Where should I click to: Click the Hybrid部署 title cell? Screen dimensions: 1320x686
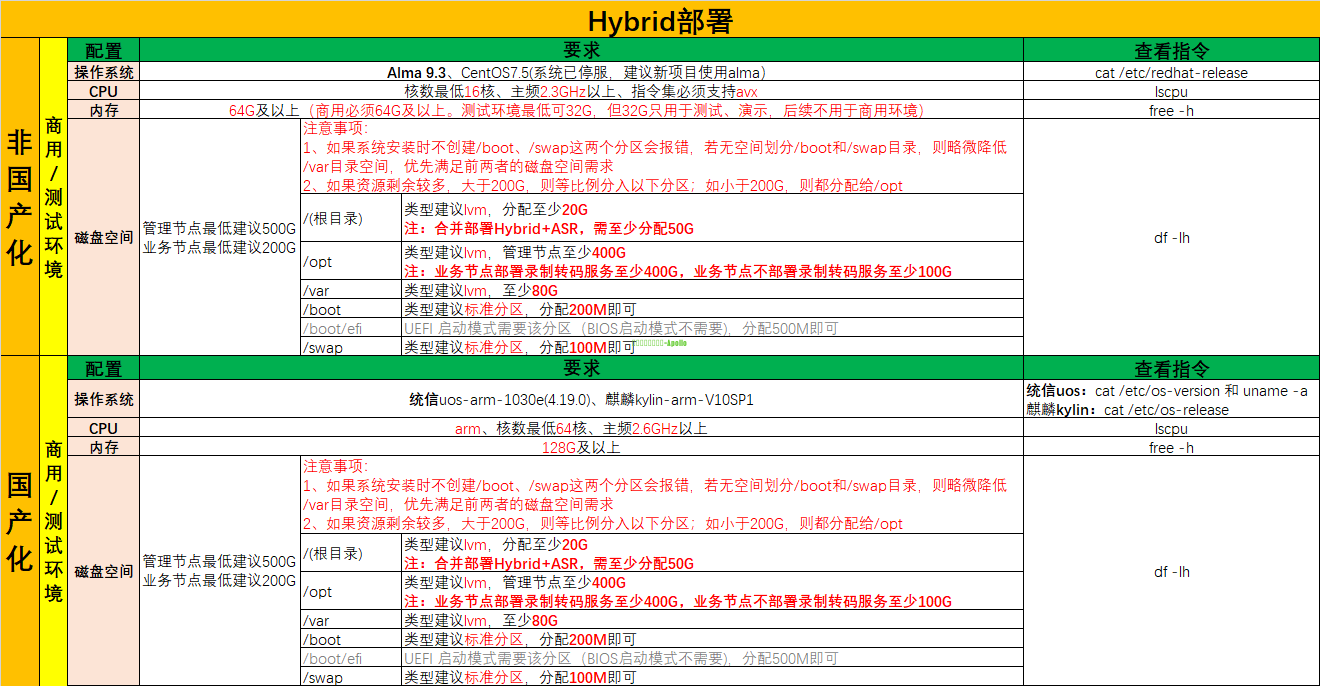(660, 20)
